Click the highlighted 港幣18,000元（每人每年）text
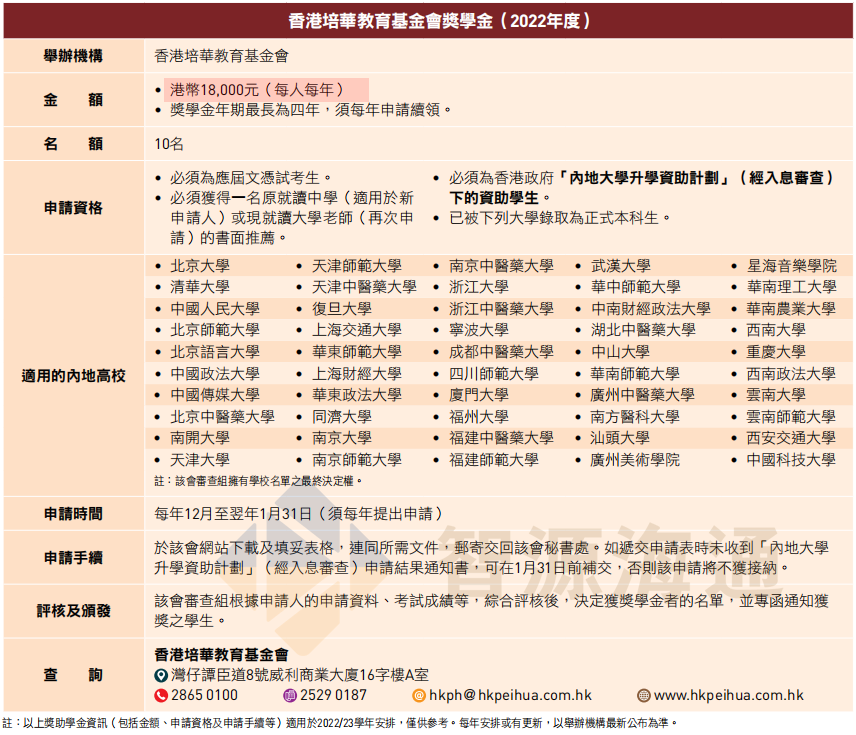The width and height of the screenshot is (856, 735). [x=258, y=90]
